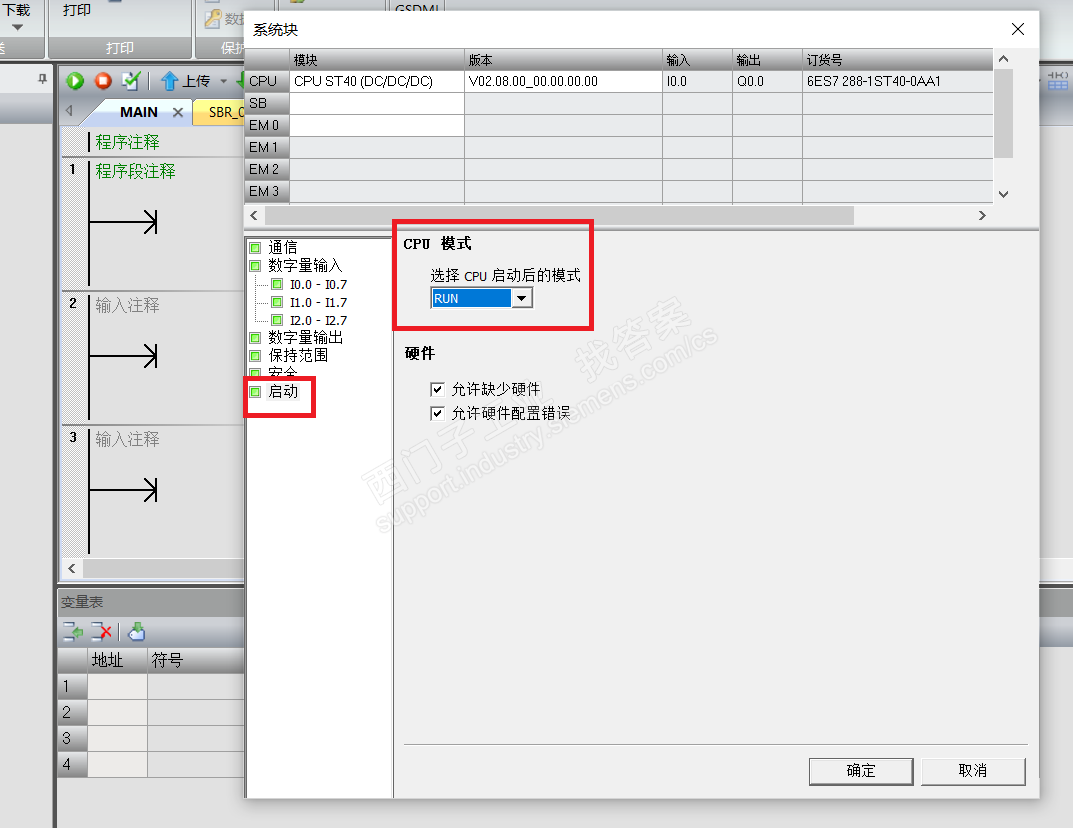Screen dimensions: 1073x828
Task: Select I2.0 - I2.7 tree entry
Action: pos(318,320)
